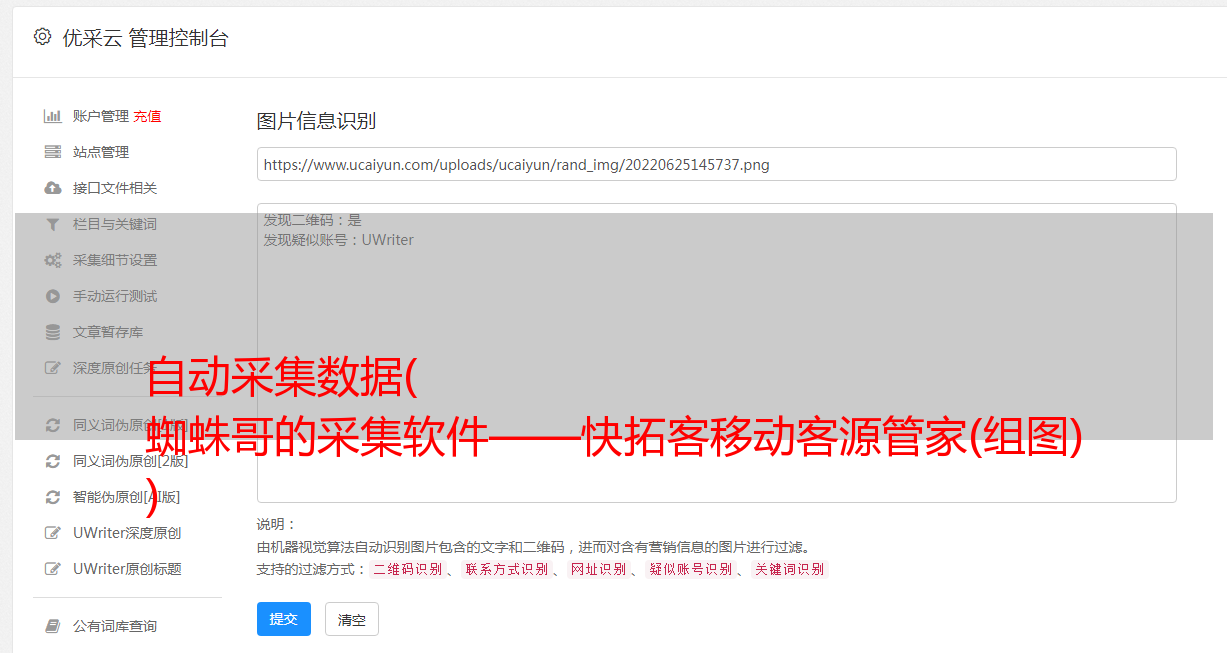The width and height of the screenshot is (1227, 653).
Task: Open 同义词伪原创[2版] in the sidebar
Action: (130, 461)
